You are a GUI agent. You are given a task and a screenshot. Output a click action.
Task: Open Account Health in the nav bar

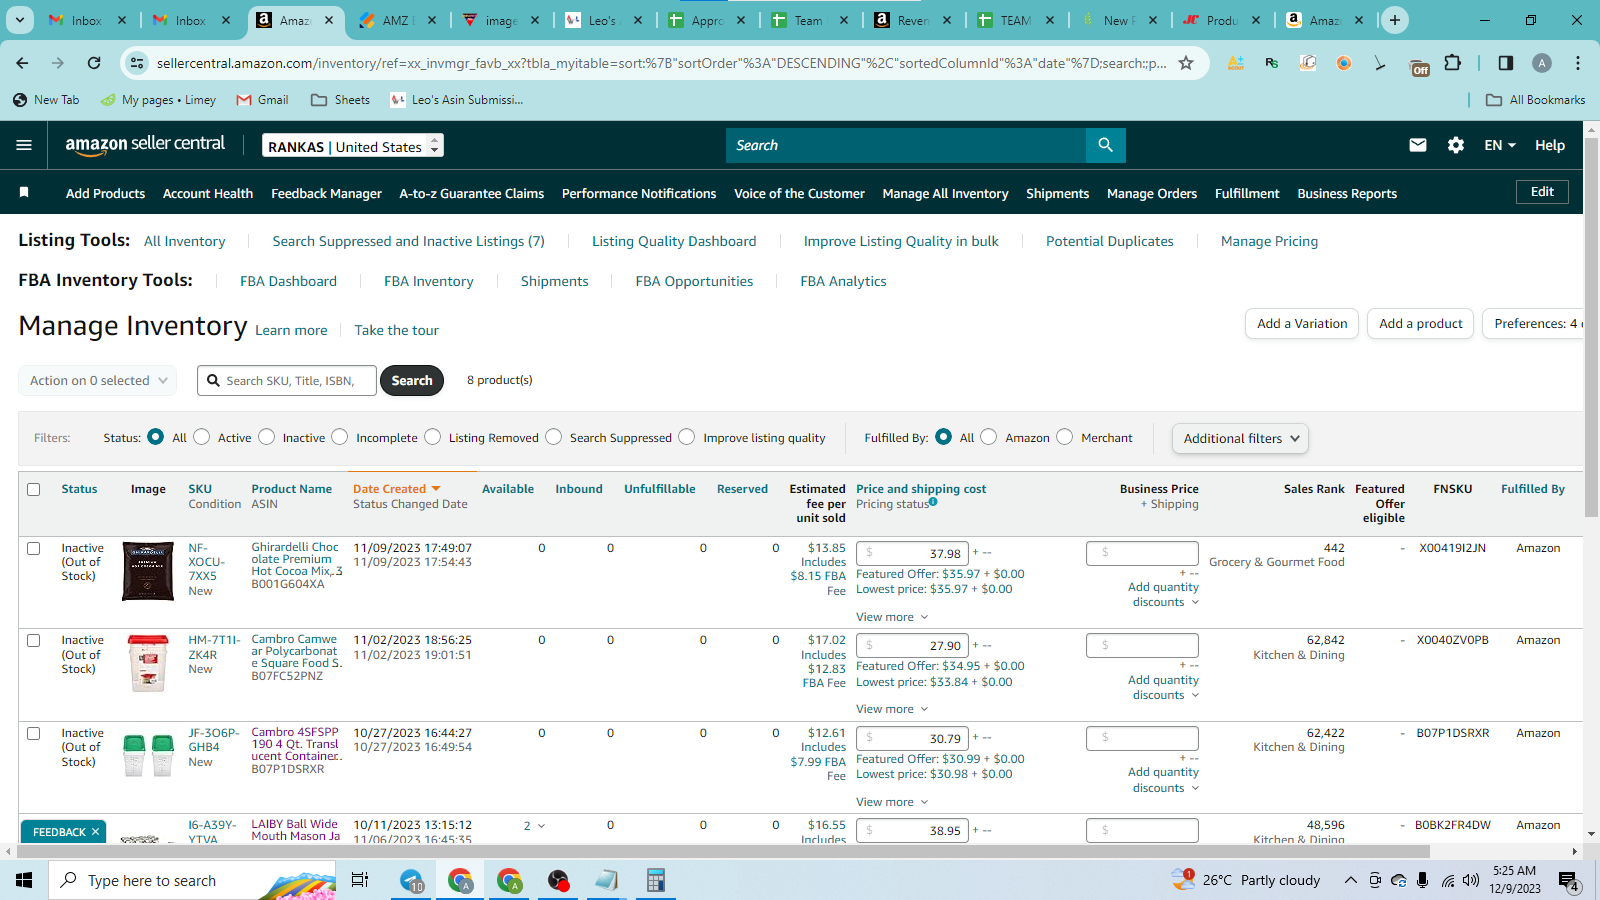[x=208, y=194]
